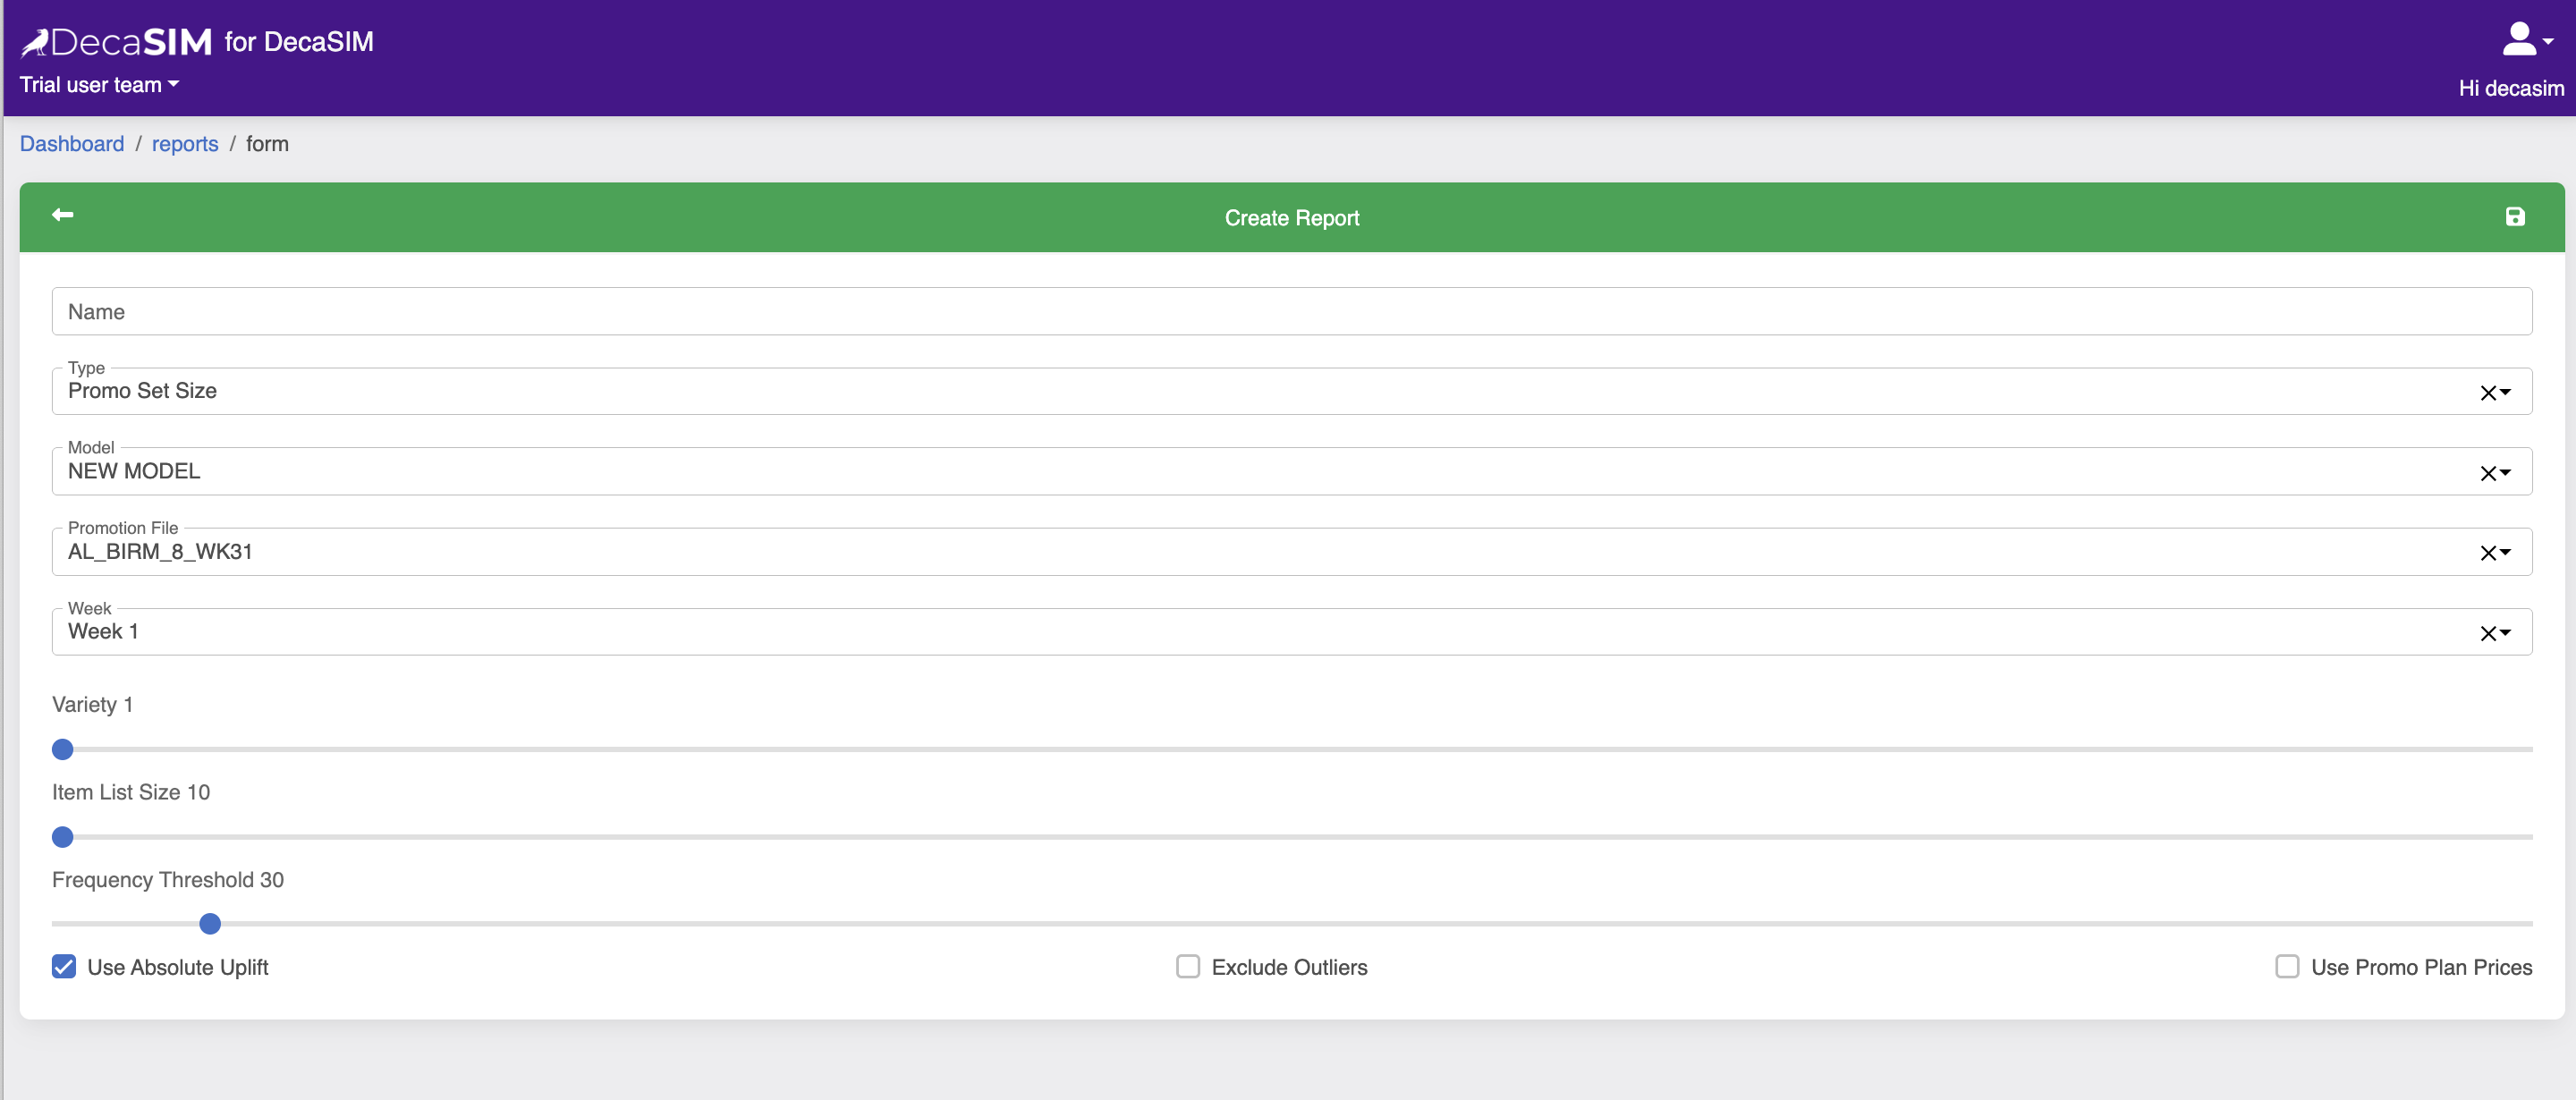The image size is (2576, 1100).
Task: Click the back arrow in Create Report header
Action: pos(63,215)
